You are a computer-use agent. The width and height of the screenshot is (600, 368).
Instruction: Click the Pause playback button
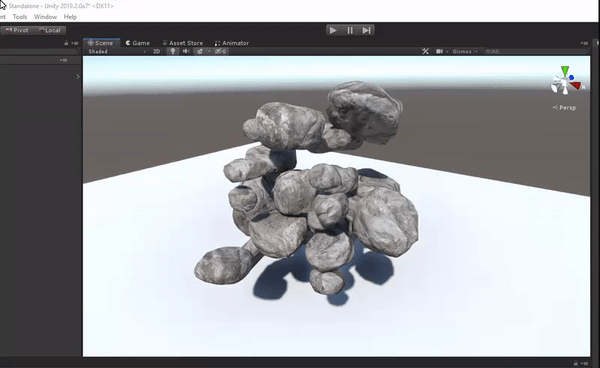350,30
